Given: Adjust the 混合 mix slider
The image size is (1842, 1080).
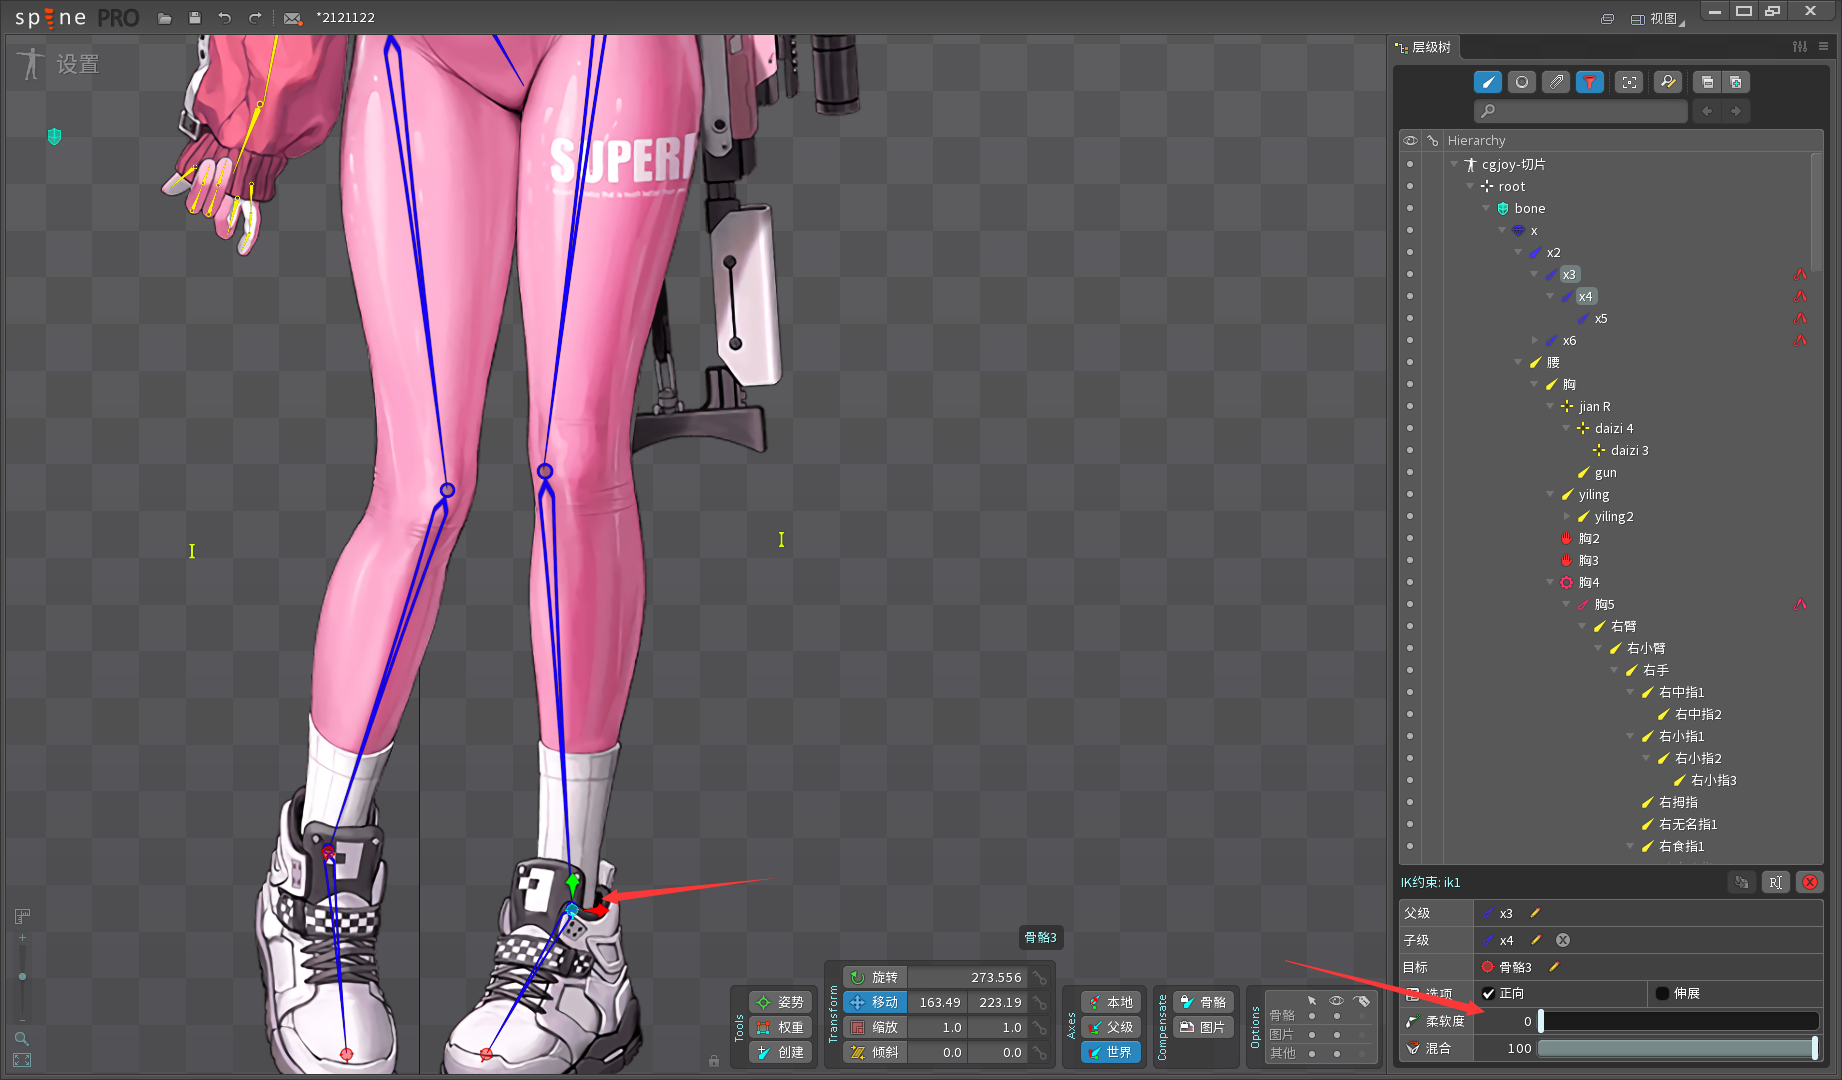Looking at the screenshot, I should point(1678,1048).
